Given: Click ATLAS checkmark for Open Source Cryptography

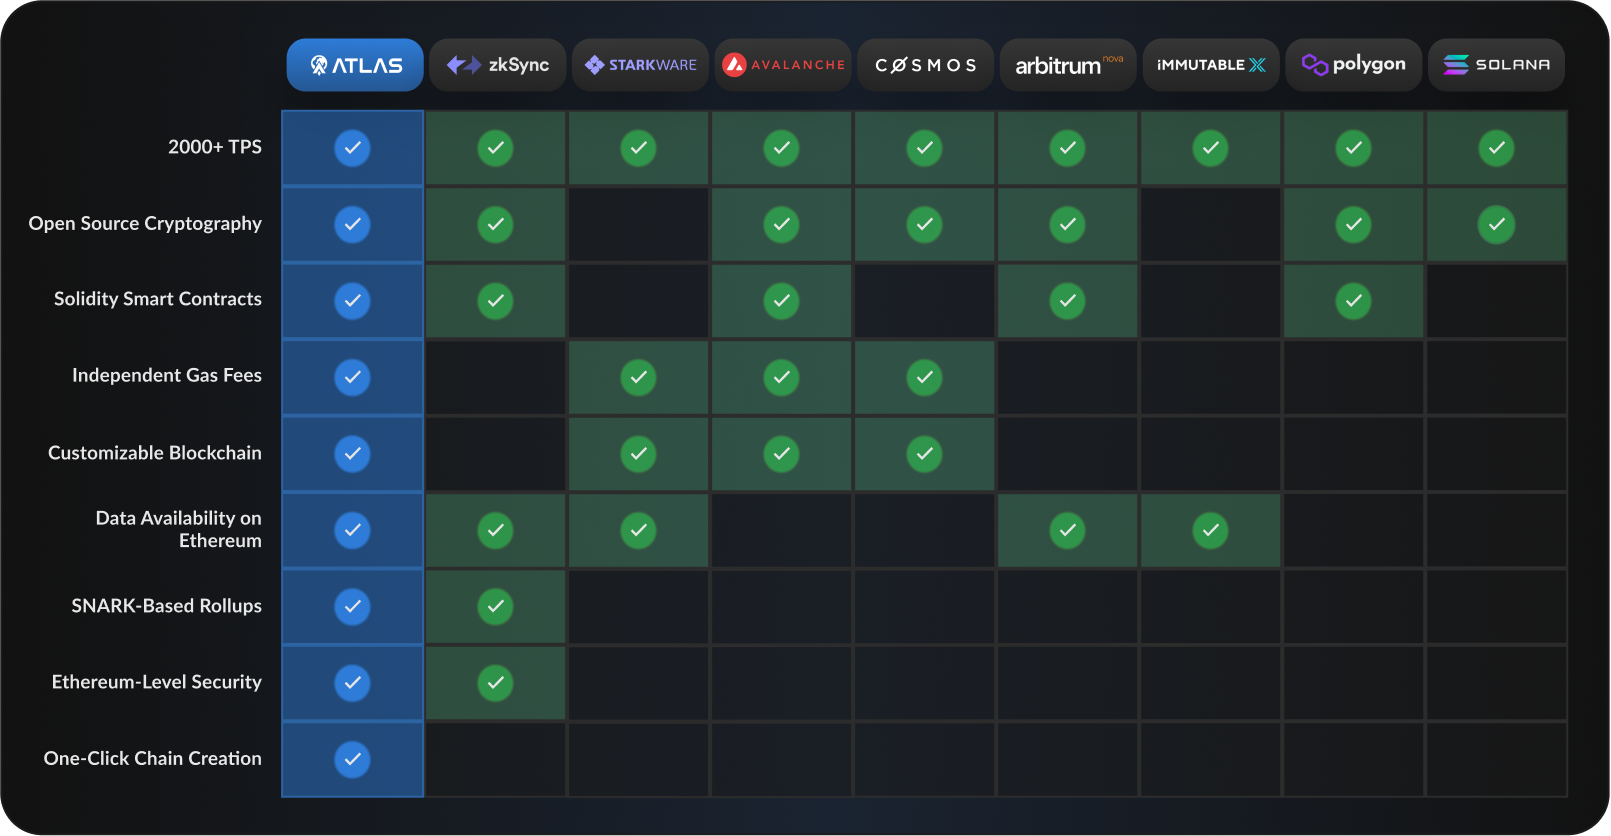Looking at the screenshot, I should tap(352, 224).
